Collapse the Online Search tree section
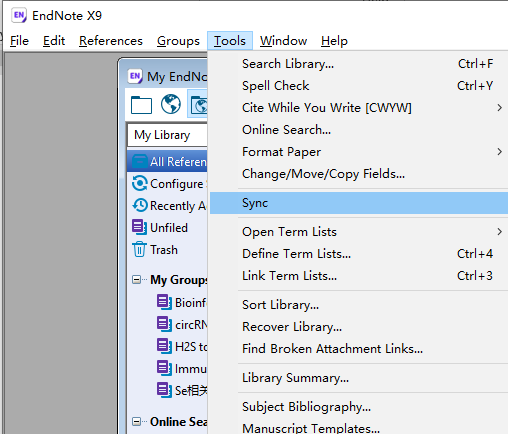This screenshot has width=508, height=434. pyautogui.click(x=136, y=422)
